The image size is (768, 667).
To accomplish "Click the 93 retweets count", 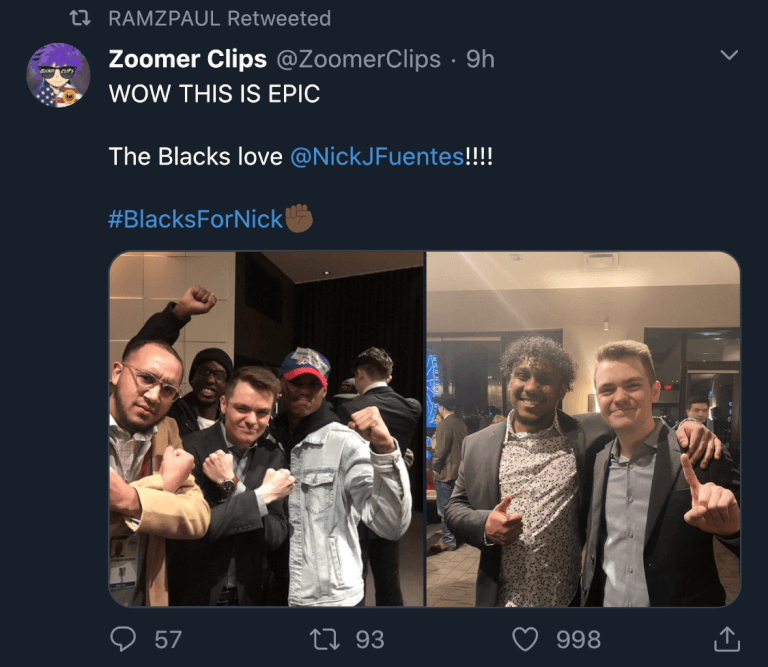I will click(x=370, y=640).
